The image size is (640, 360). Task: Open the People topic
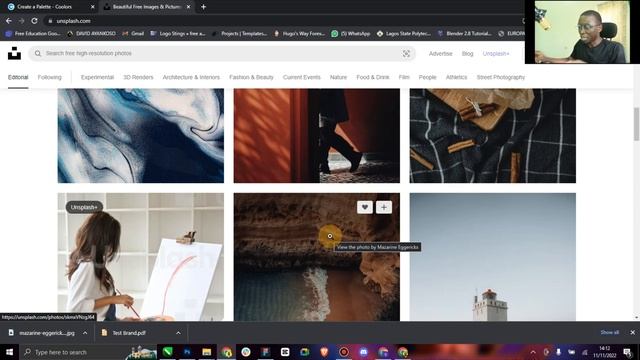pyautogui.click(x=427, y=77)
